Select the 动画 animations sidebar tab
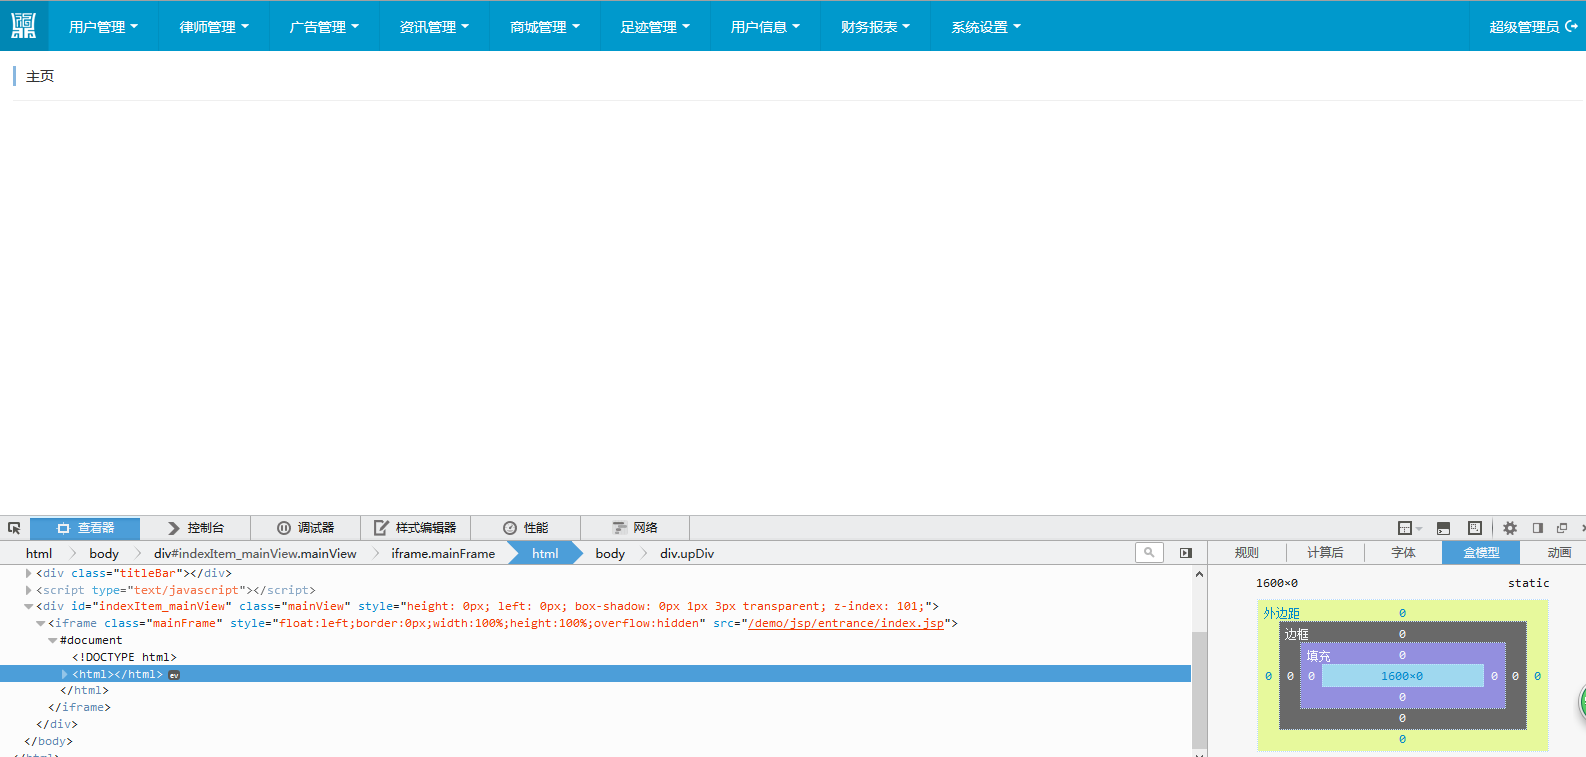 tap(1558, 553)
